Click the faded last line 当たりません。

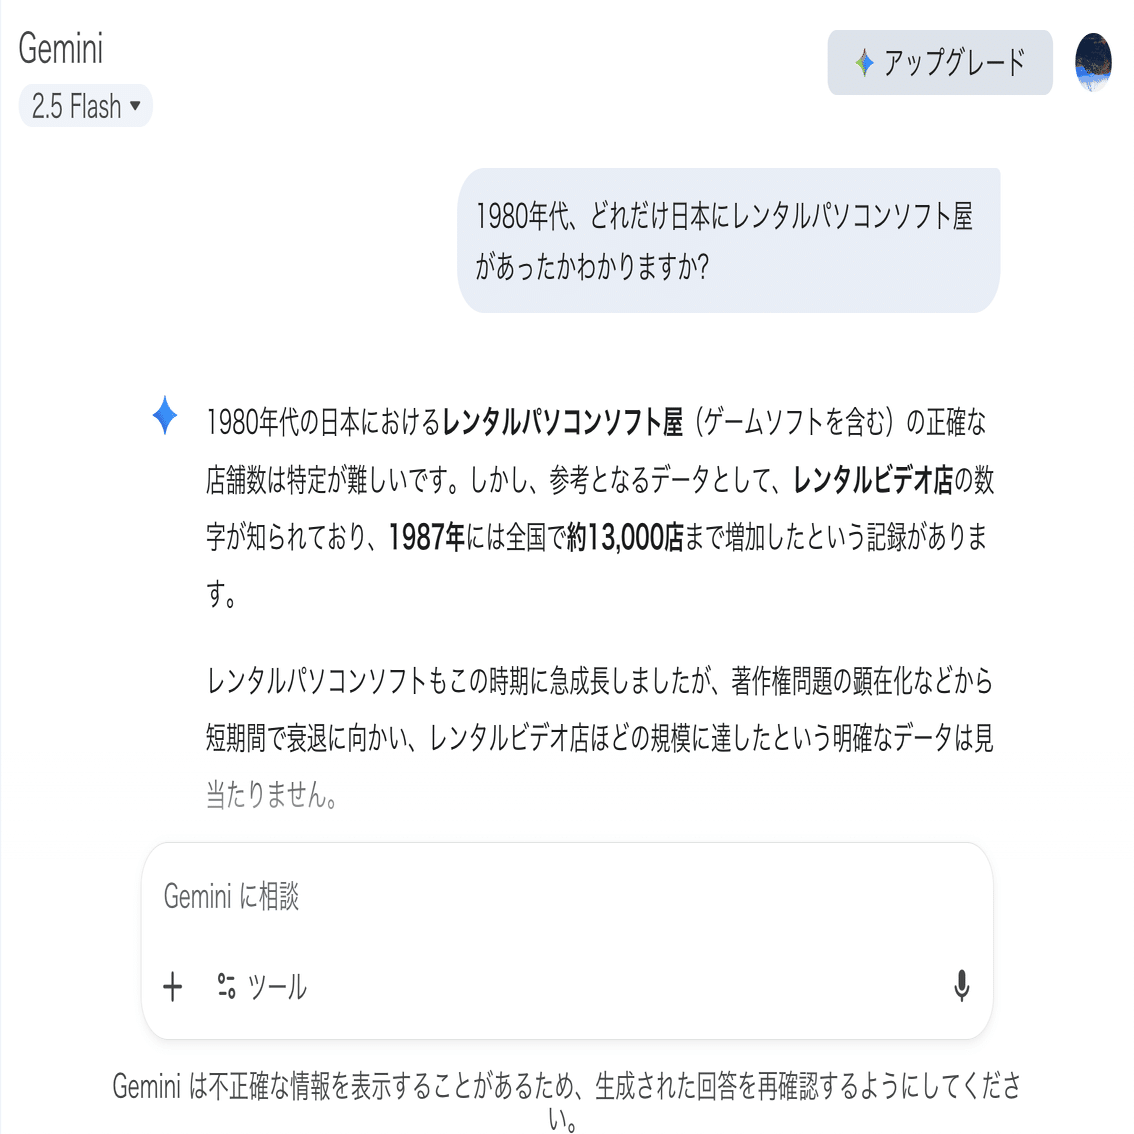(272, 796)
